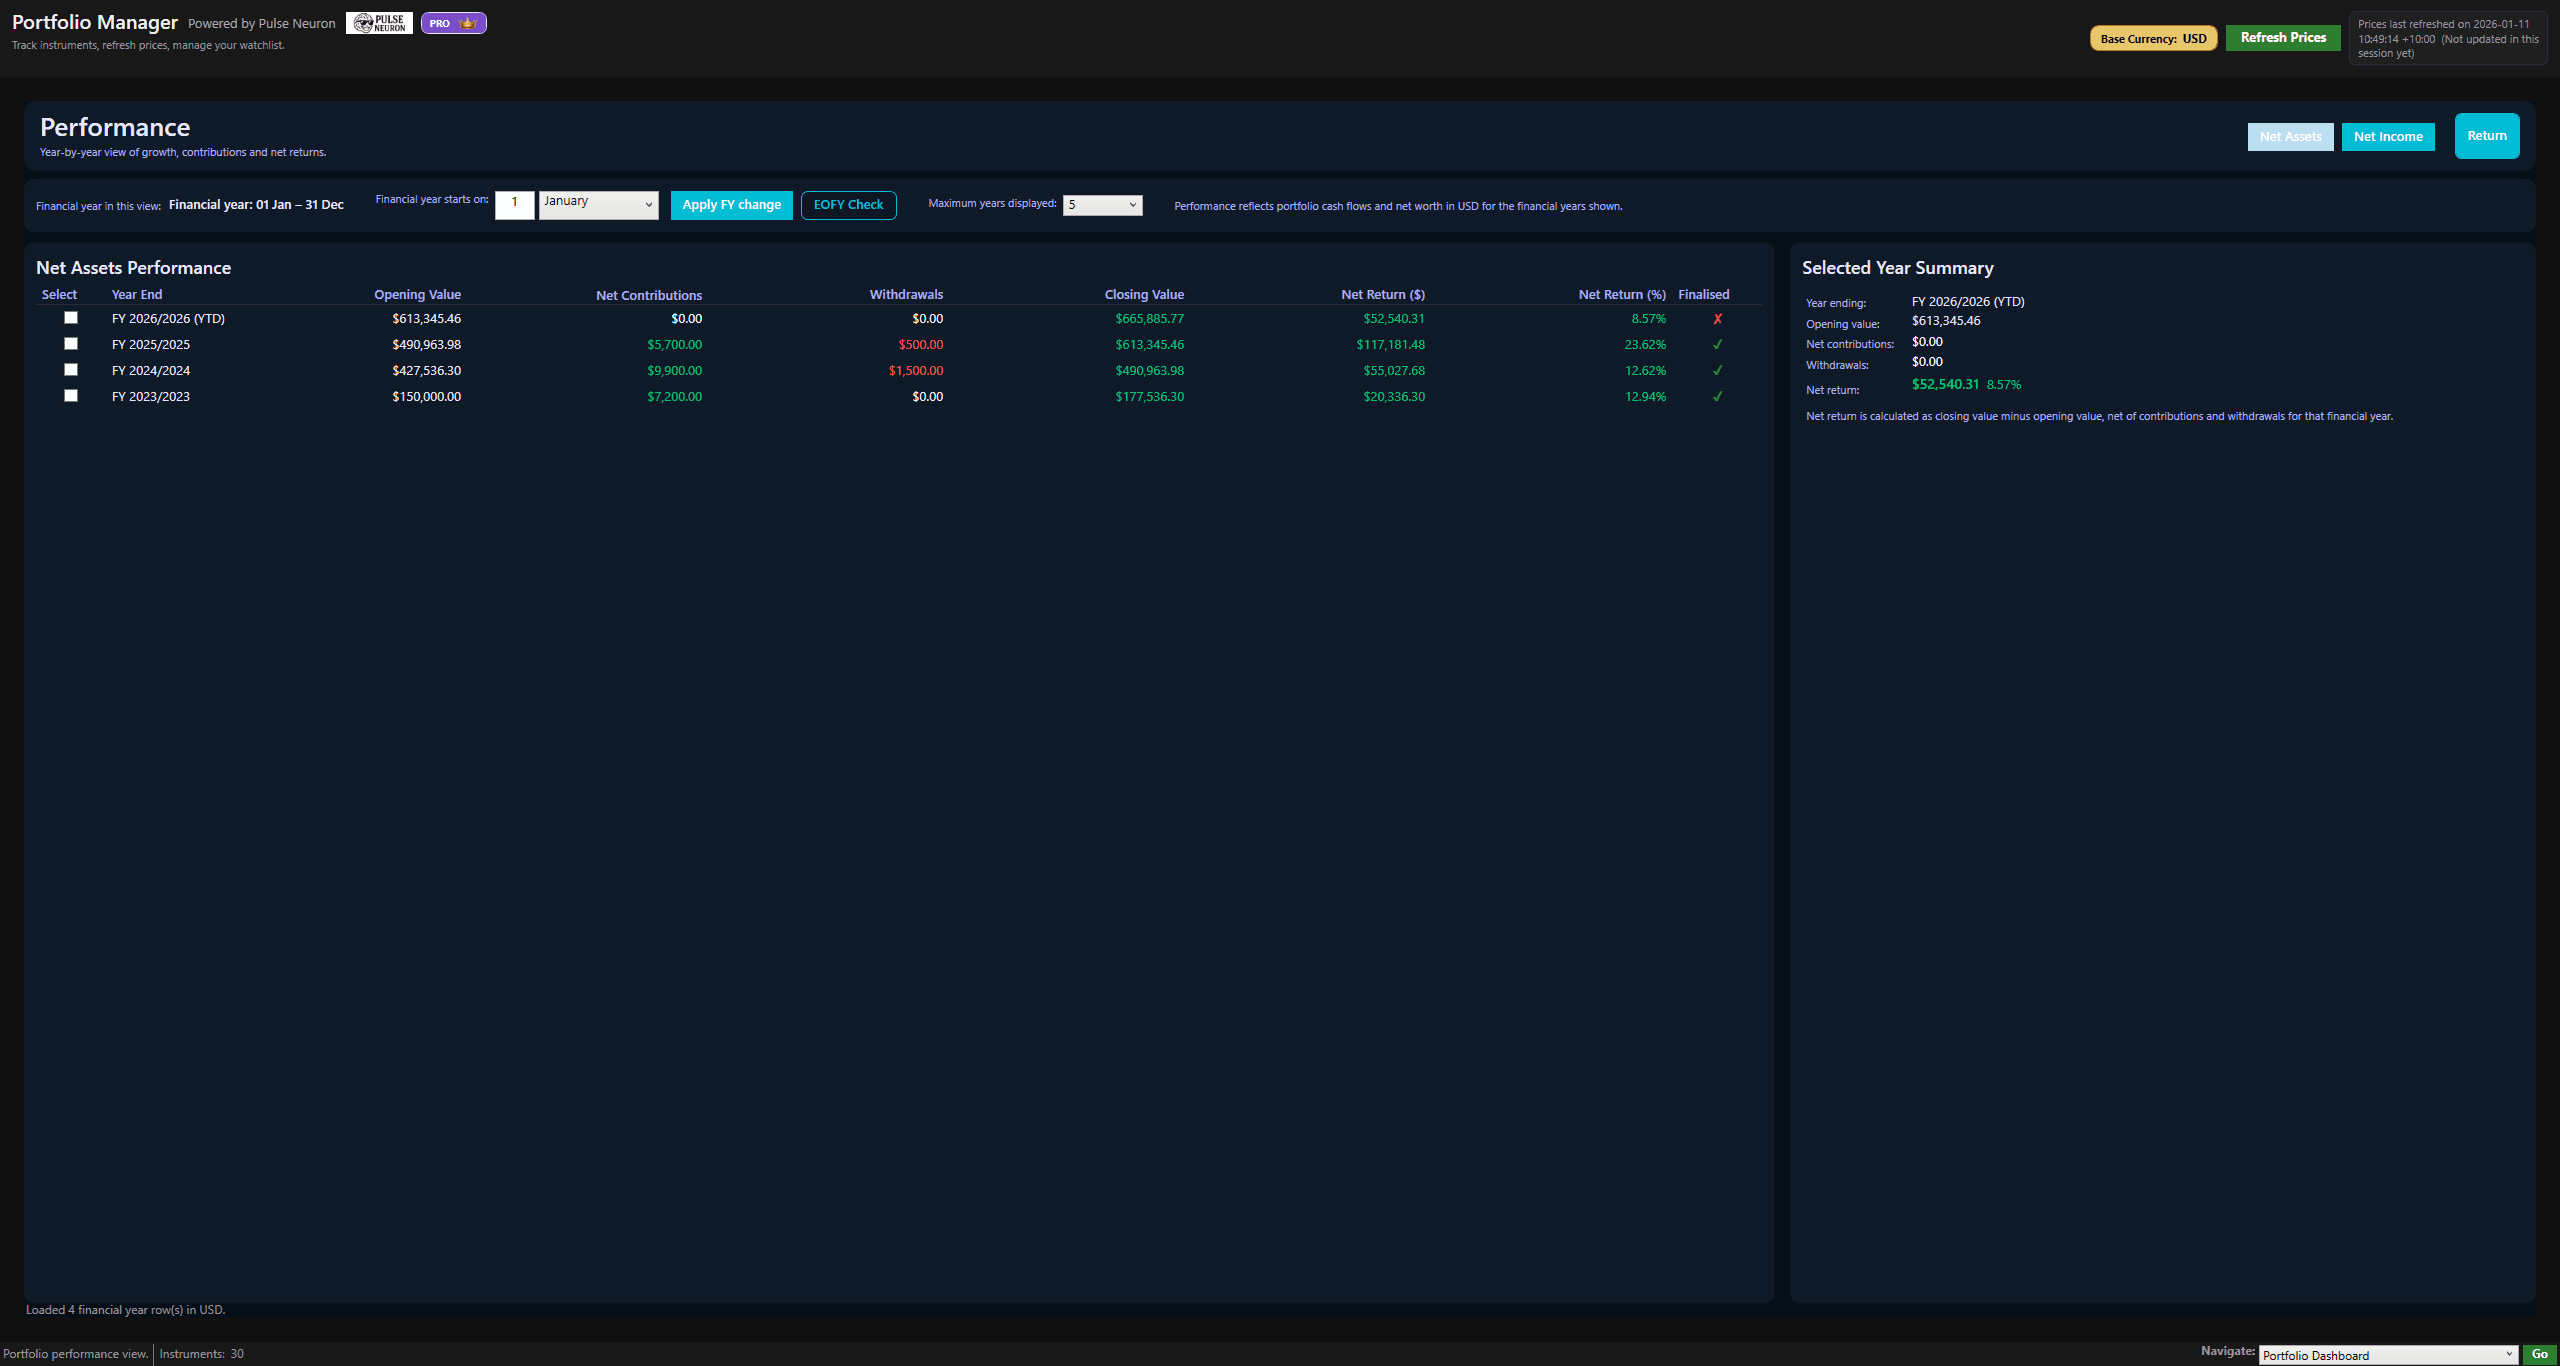Check the FY 2023/2023 select box
This screenshot has height=1366, width=2560.
click(71, 395)
